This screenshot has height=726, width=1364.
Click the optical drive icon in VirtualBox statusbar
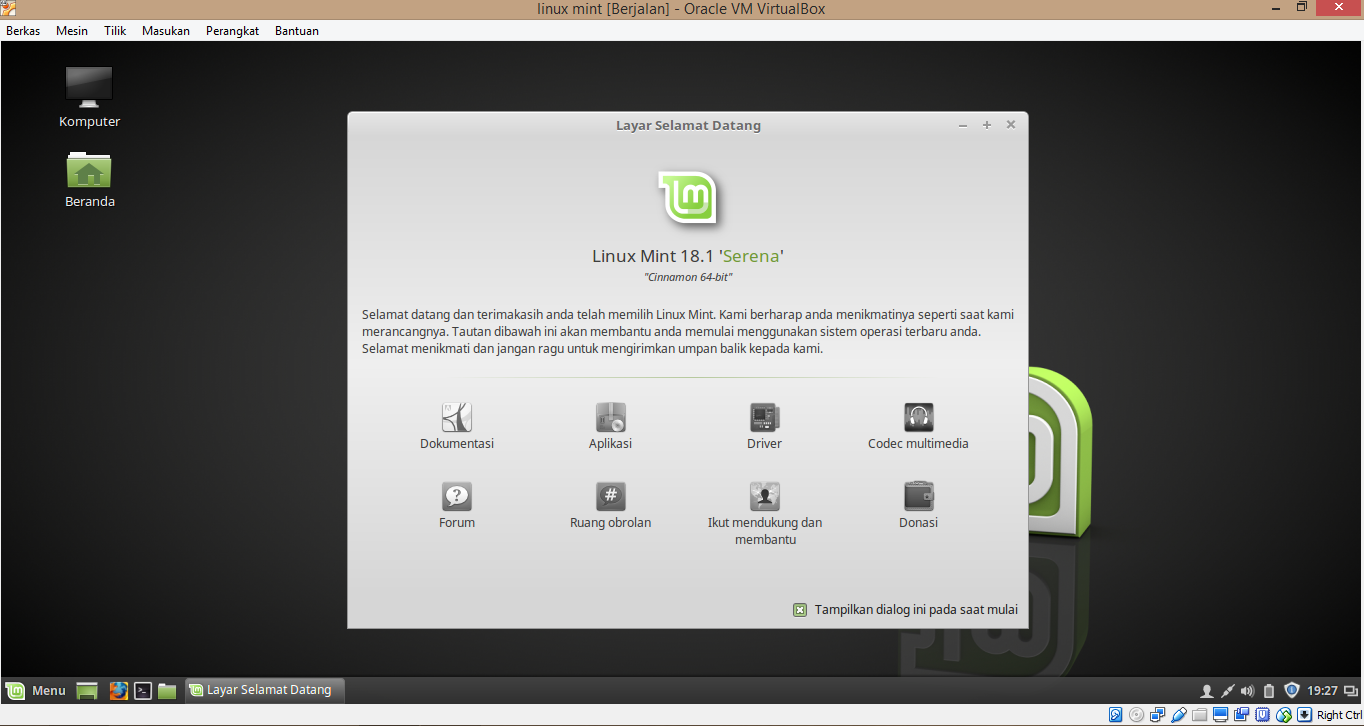tap(1136, 714)
